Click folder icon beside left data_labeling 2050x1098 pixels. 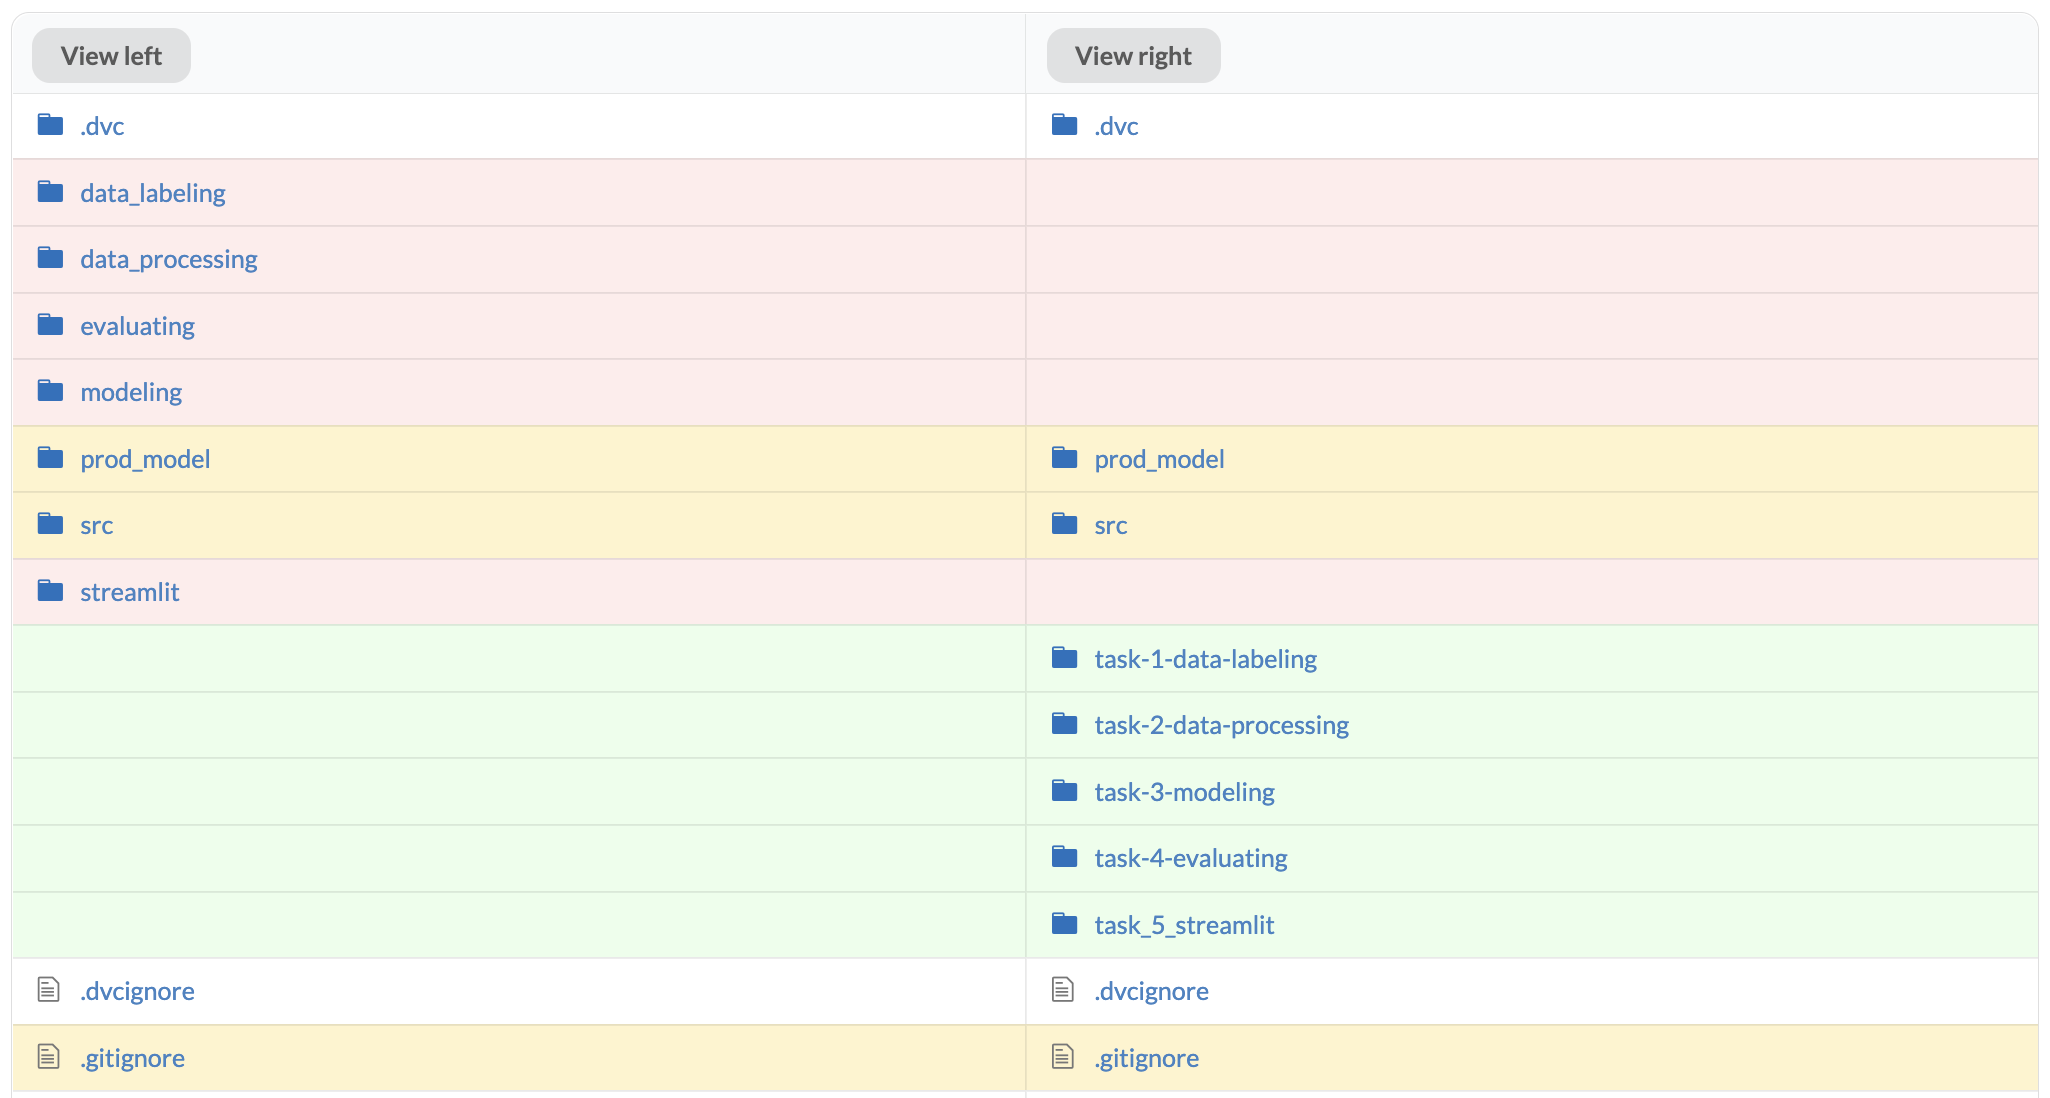coord(50,192)
